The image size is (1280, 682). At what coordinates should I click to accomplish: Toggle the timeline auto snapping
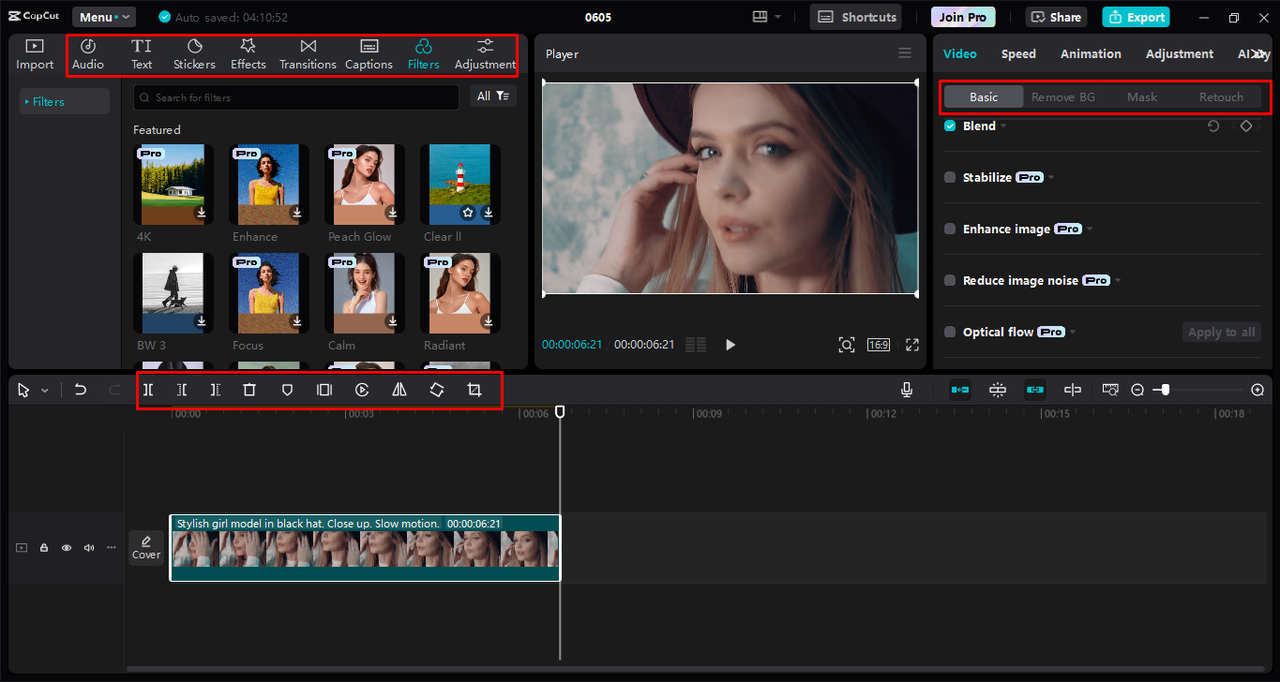[x=997, y=390]
